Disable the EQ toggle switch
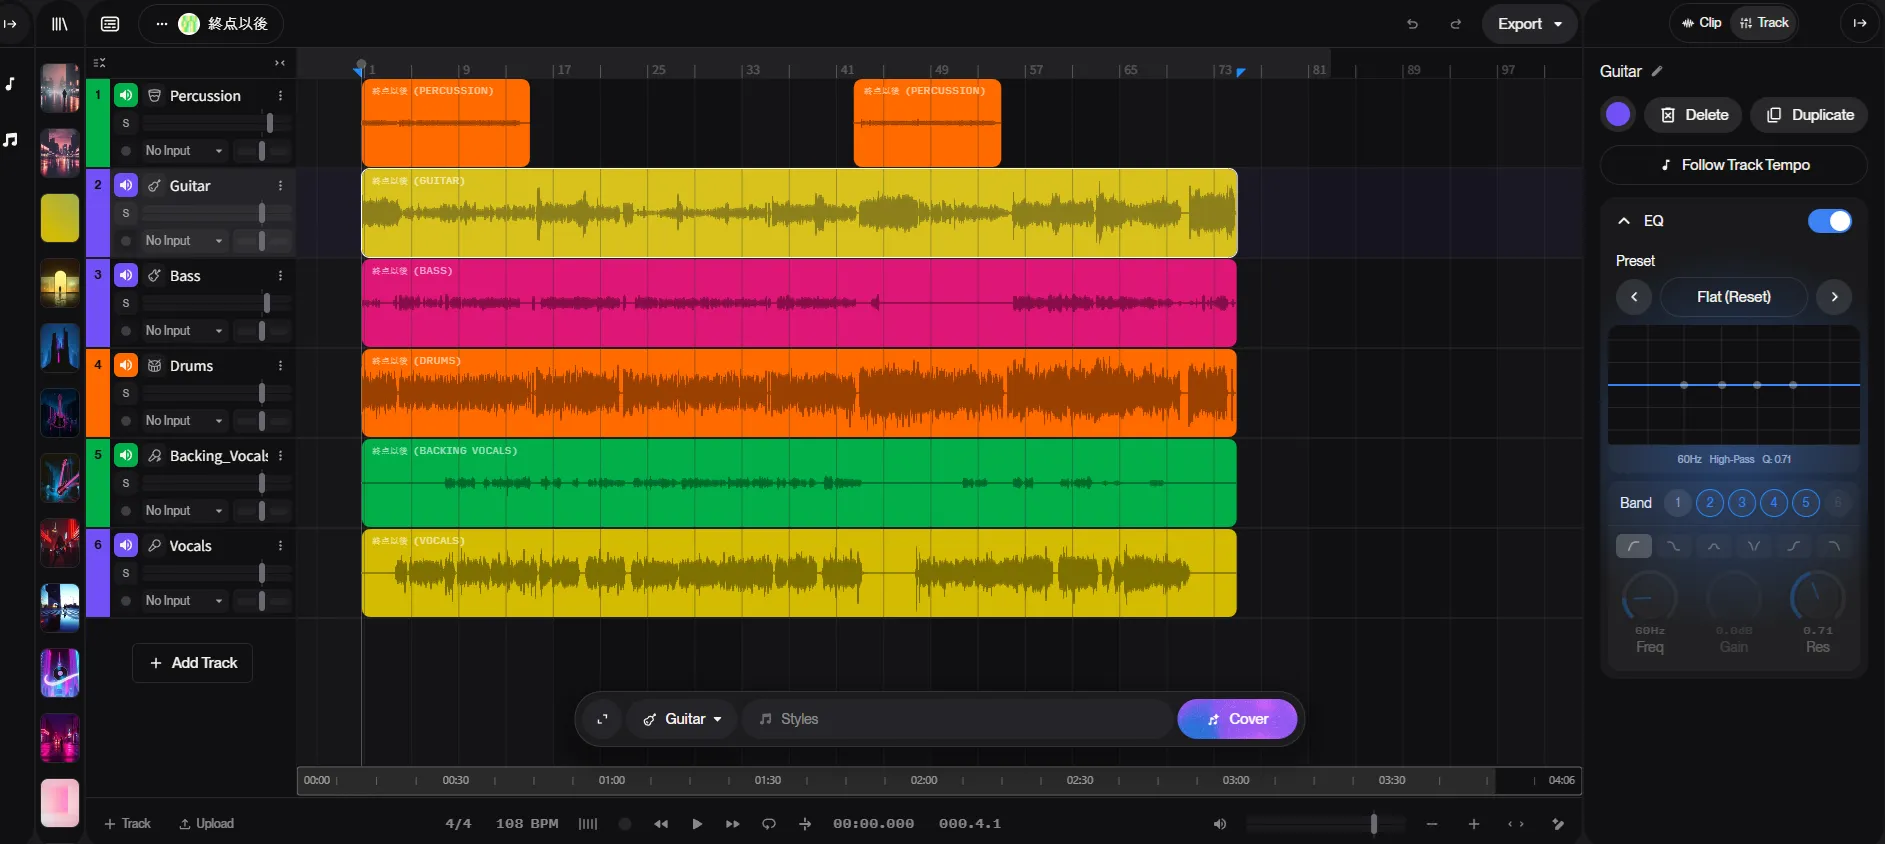This screenshot has width=1885, height=844. pyautogui.click(x=1829, y=221)
